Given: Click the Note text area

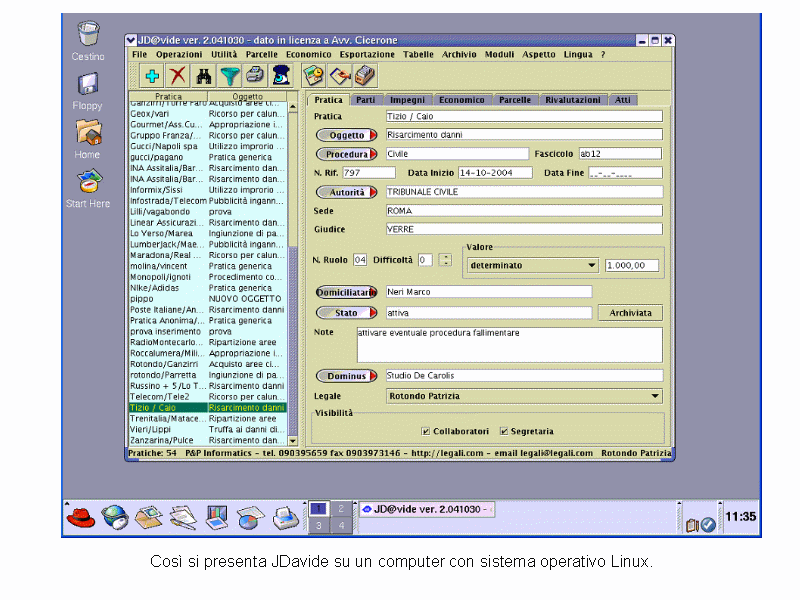Looking at the screenshot, I should click(509, 345).
